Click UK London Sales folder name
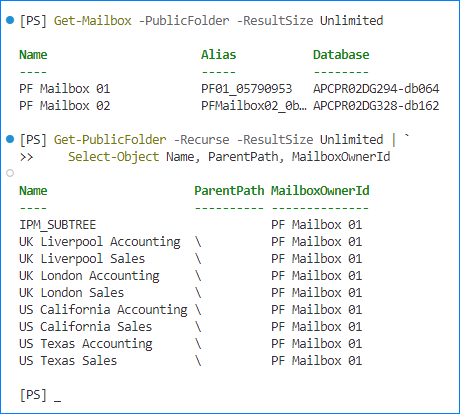The image size is (460, 414). 72,293
